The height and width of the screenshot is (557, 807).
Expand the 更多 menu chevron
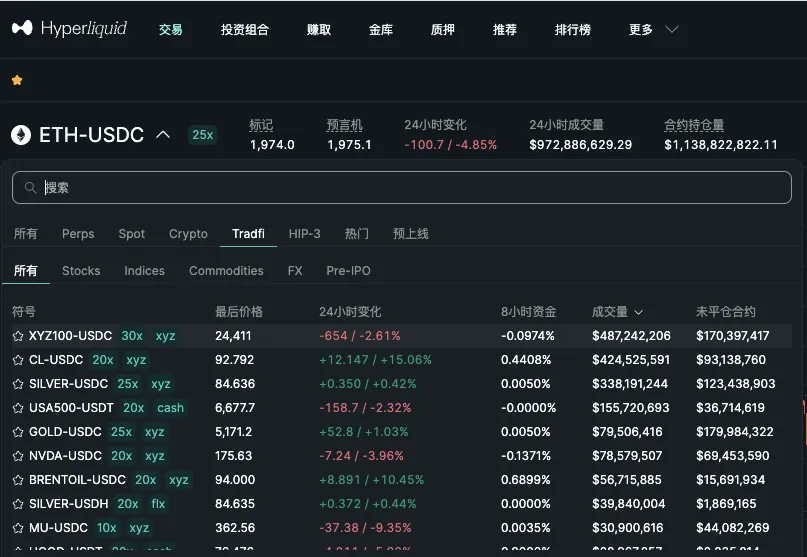point(672,29)
